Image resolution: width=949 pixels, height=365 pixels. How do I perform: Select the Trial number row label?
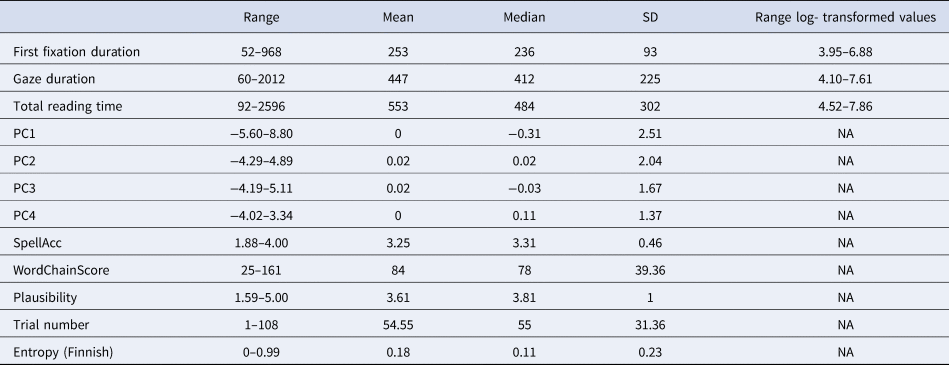51,324
